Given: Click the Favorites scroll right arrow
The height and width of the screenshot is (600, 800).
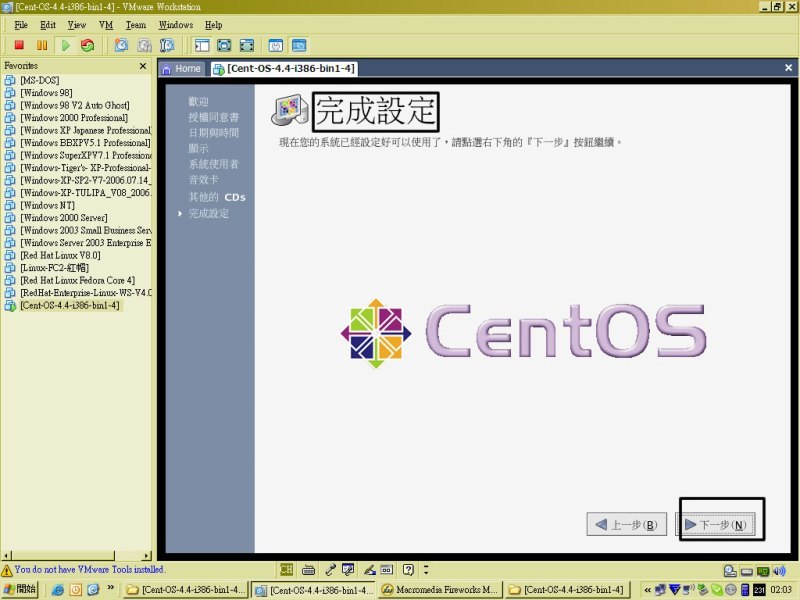Looking at the screenshot, I should (x=147, y=555).
